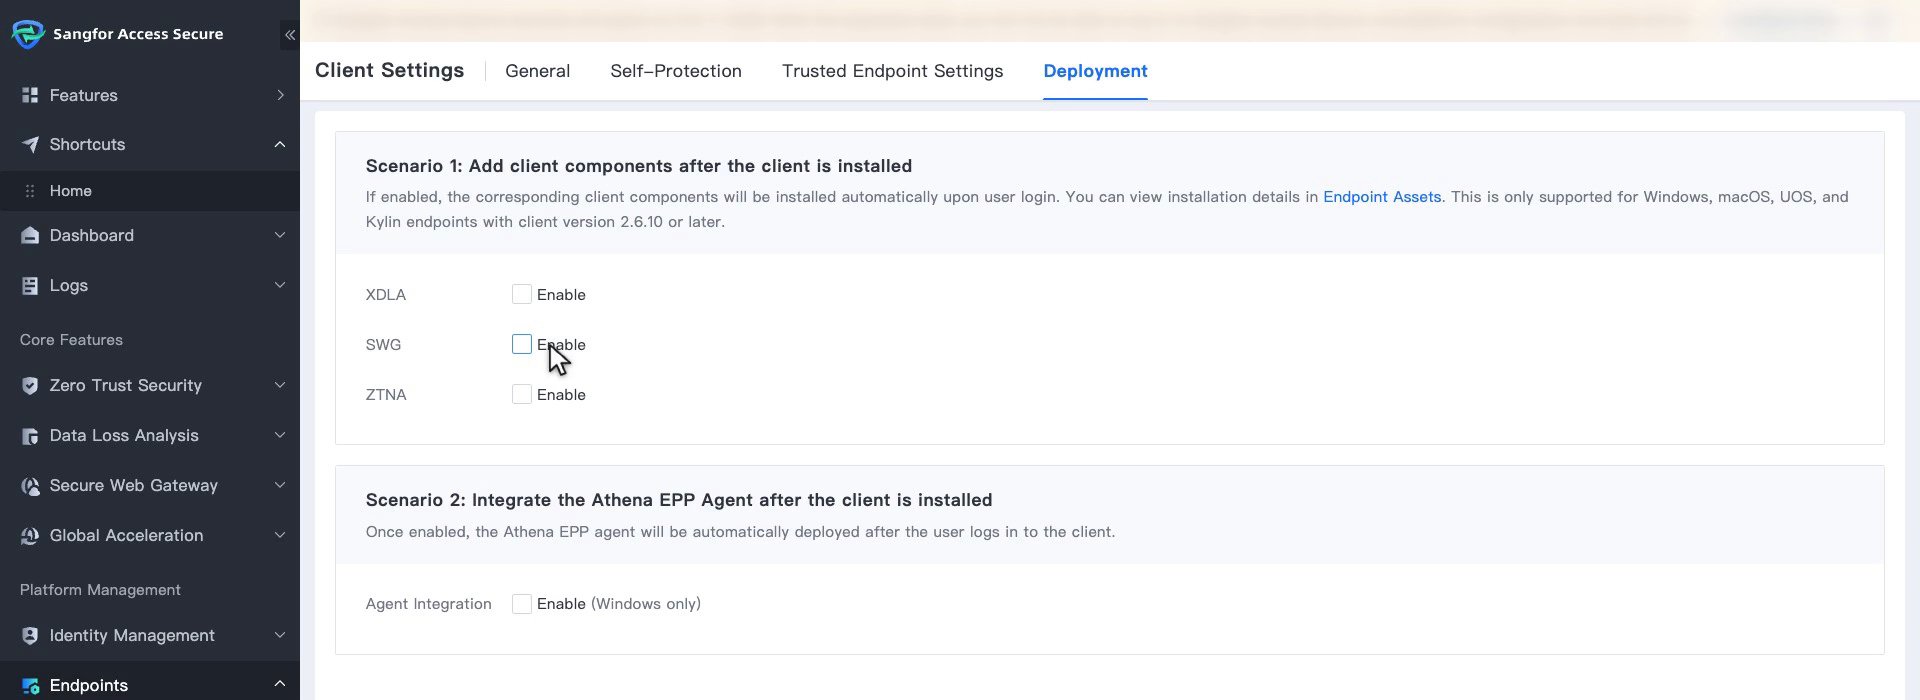Click the Sangfor Access Secure logo icon
The image size is (1920, 700).
click(27, 34)
